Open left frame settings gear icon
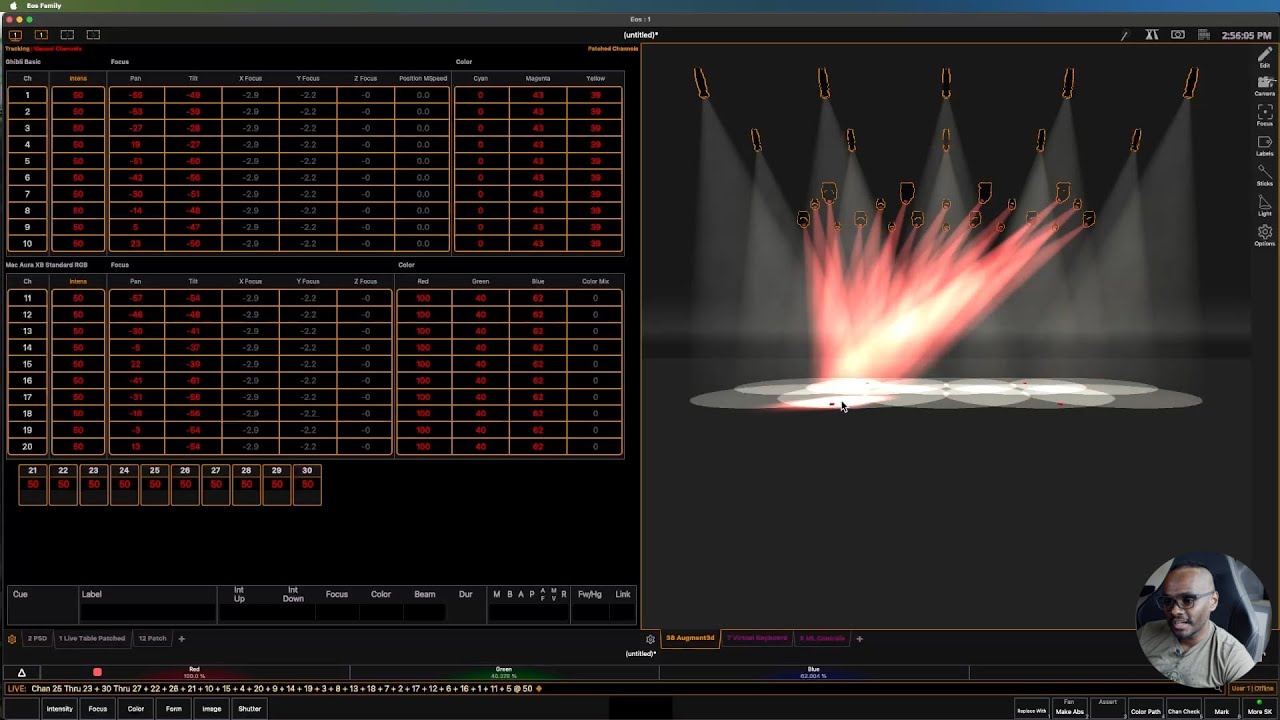Viewport: 1280px width, 720px height. 12,638
